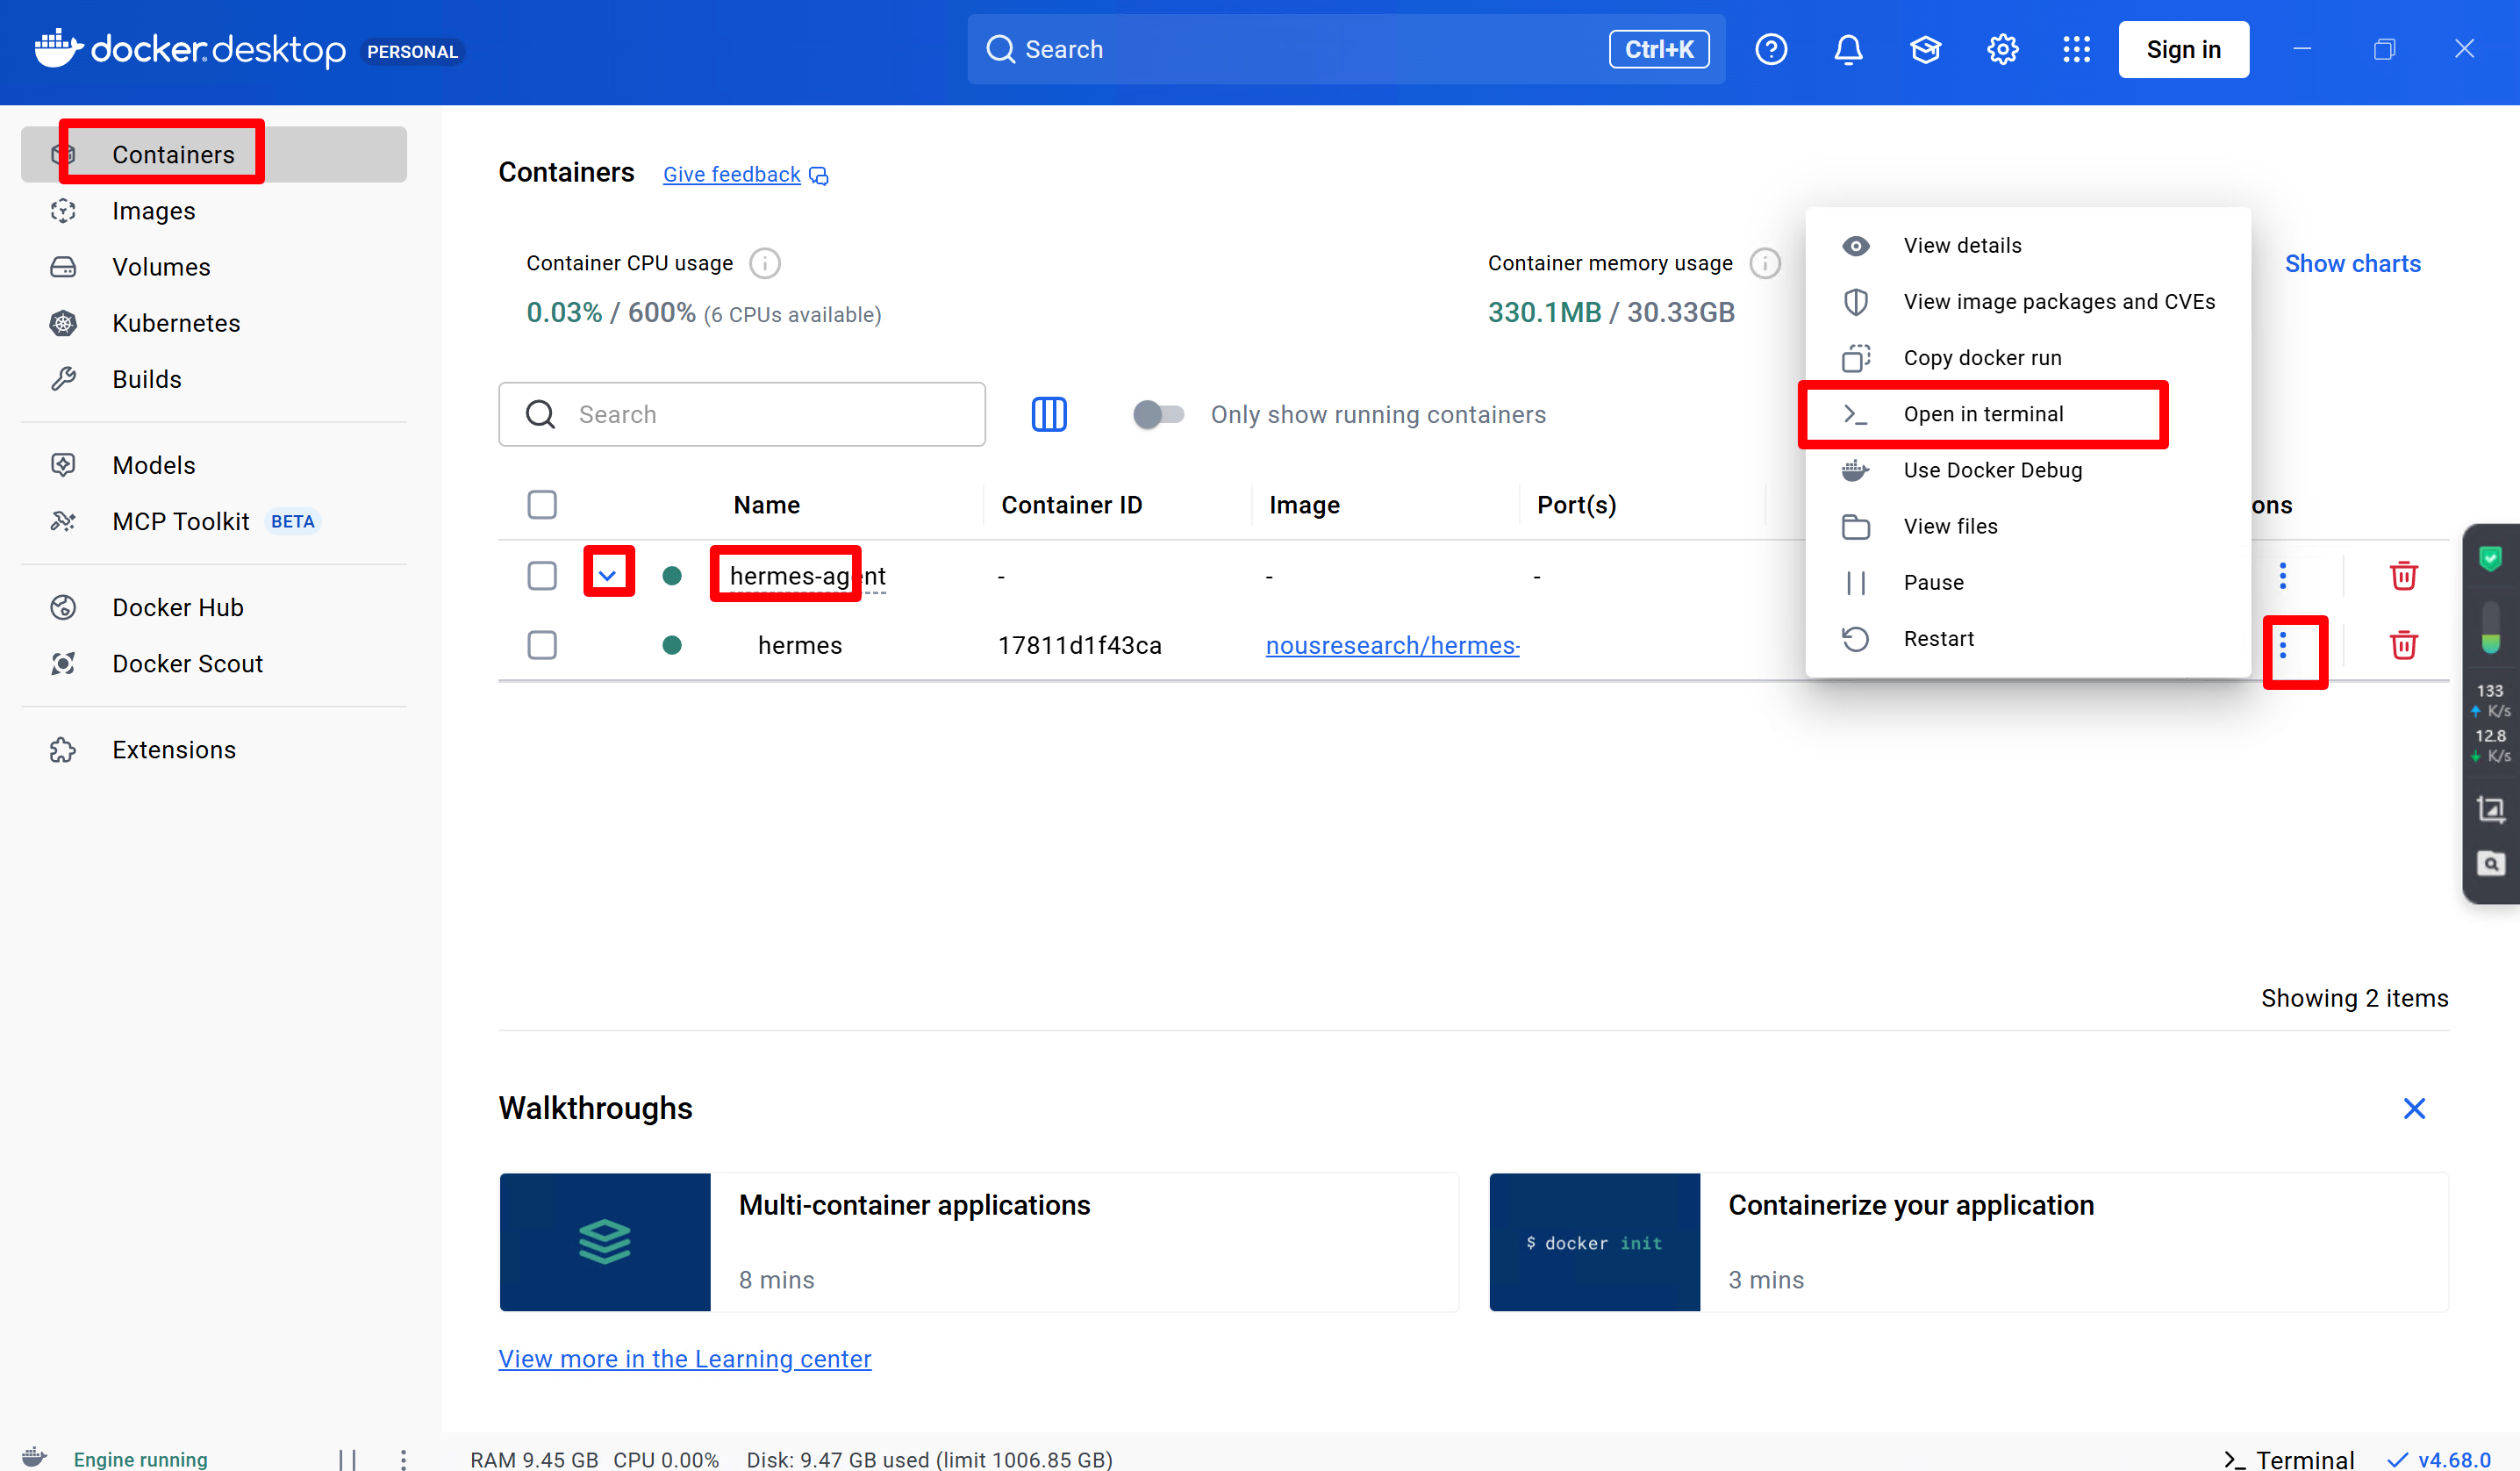
Task: Open engine options three-dot menu in status bar
Action: tap(403, 1459)
